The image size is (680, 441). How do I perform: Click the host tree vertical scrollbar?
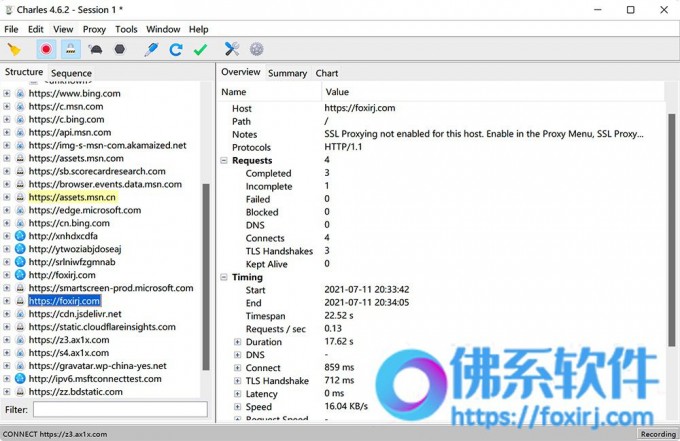(x=206, y=277)
